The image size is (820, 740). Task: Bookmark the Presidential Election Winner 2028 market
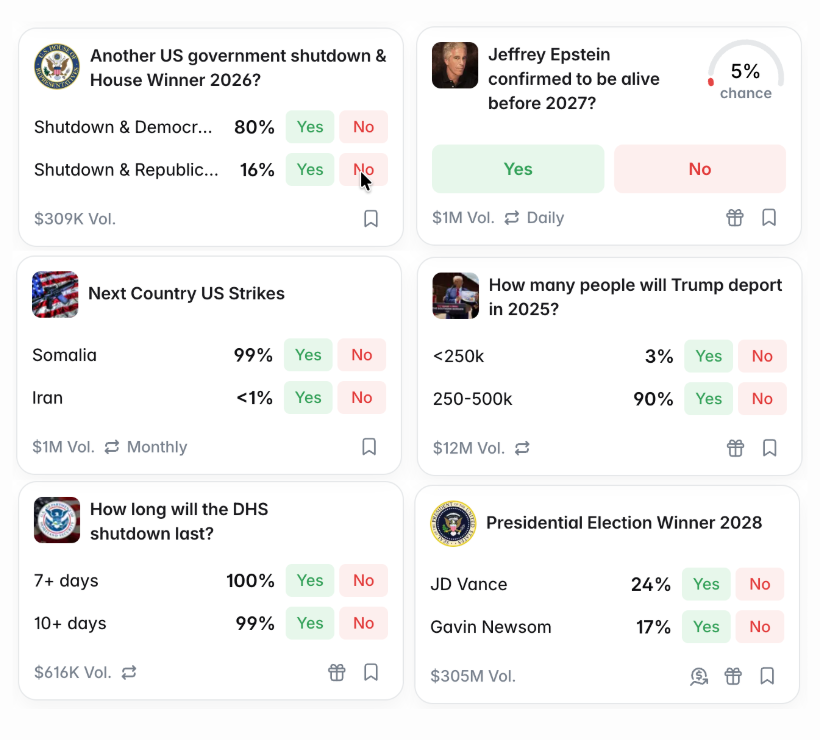767,676
